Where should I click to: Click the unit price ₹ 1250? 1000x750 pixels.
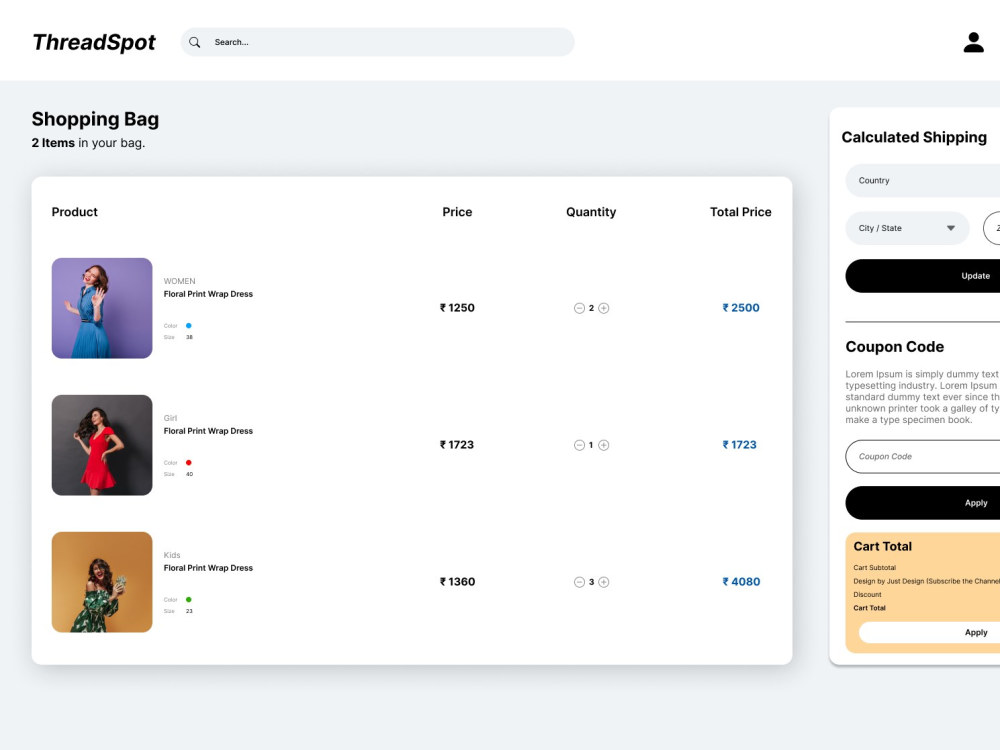tap(457, 308)
